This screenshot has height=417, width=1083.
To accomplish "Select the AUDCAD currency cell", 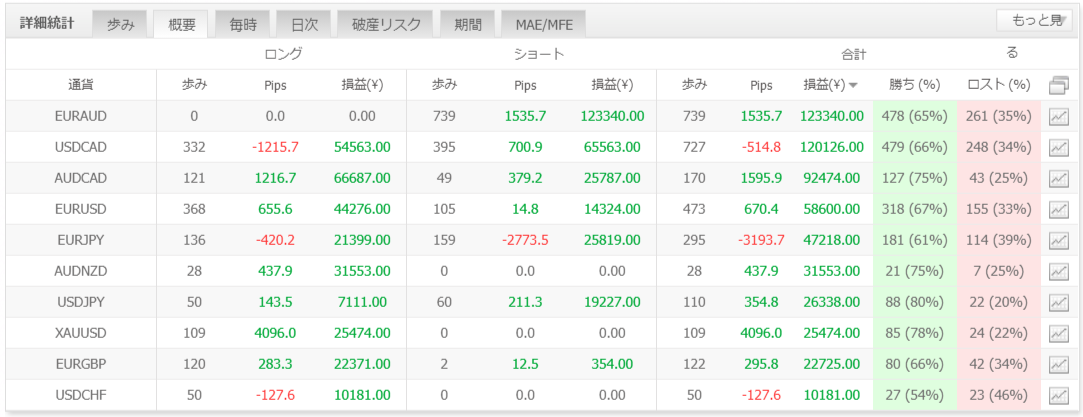I will click(80, 178).
